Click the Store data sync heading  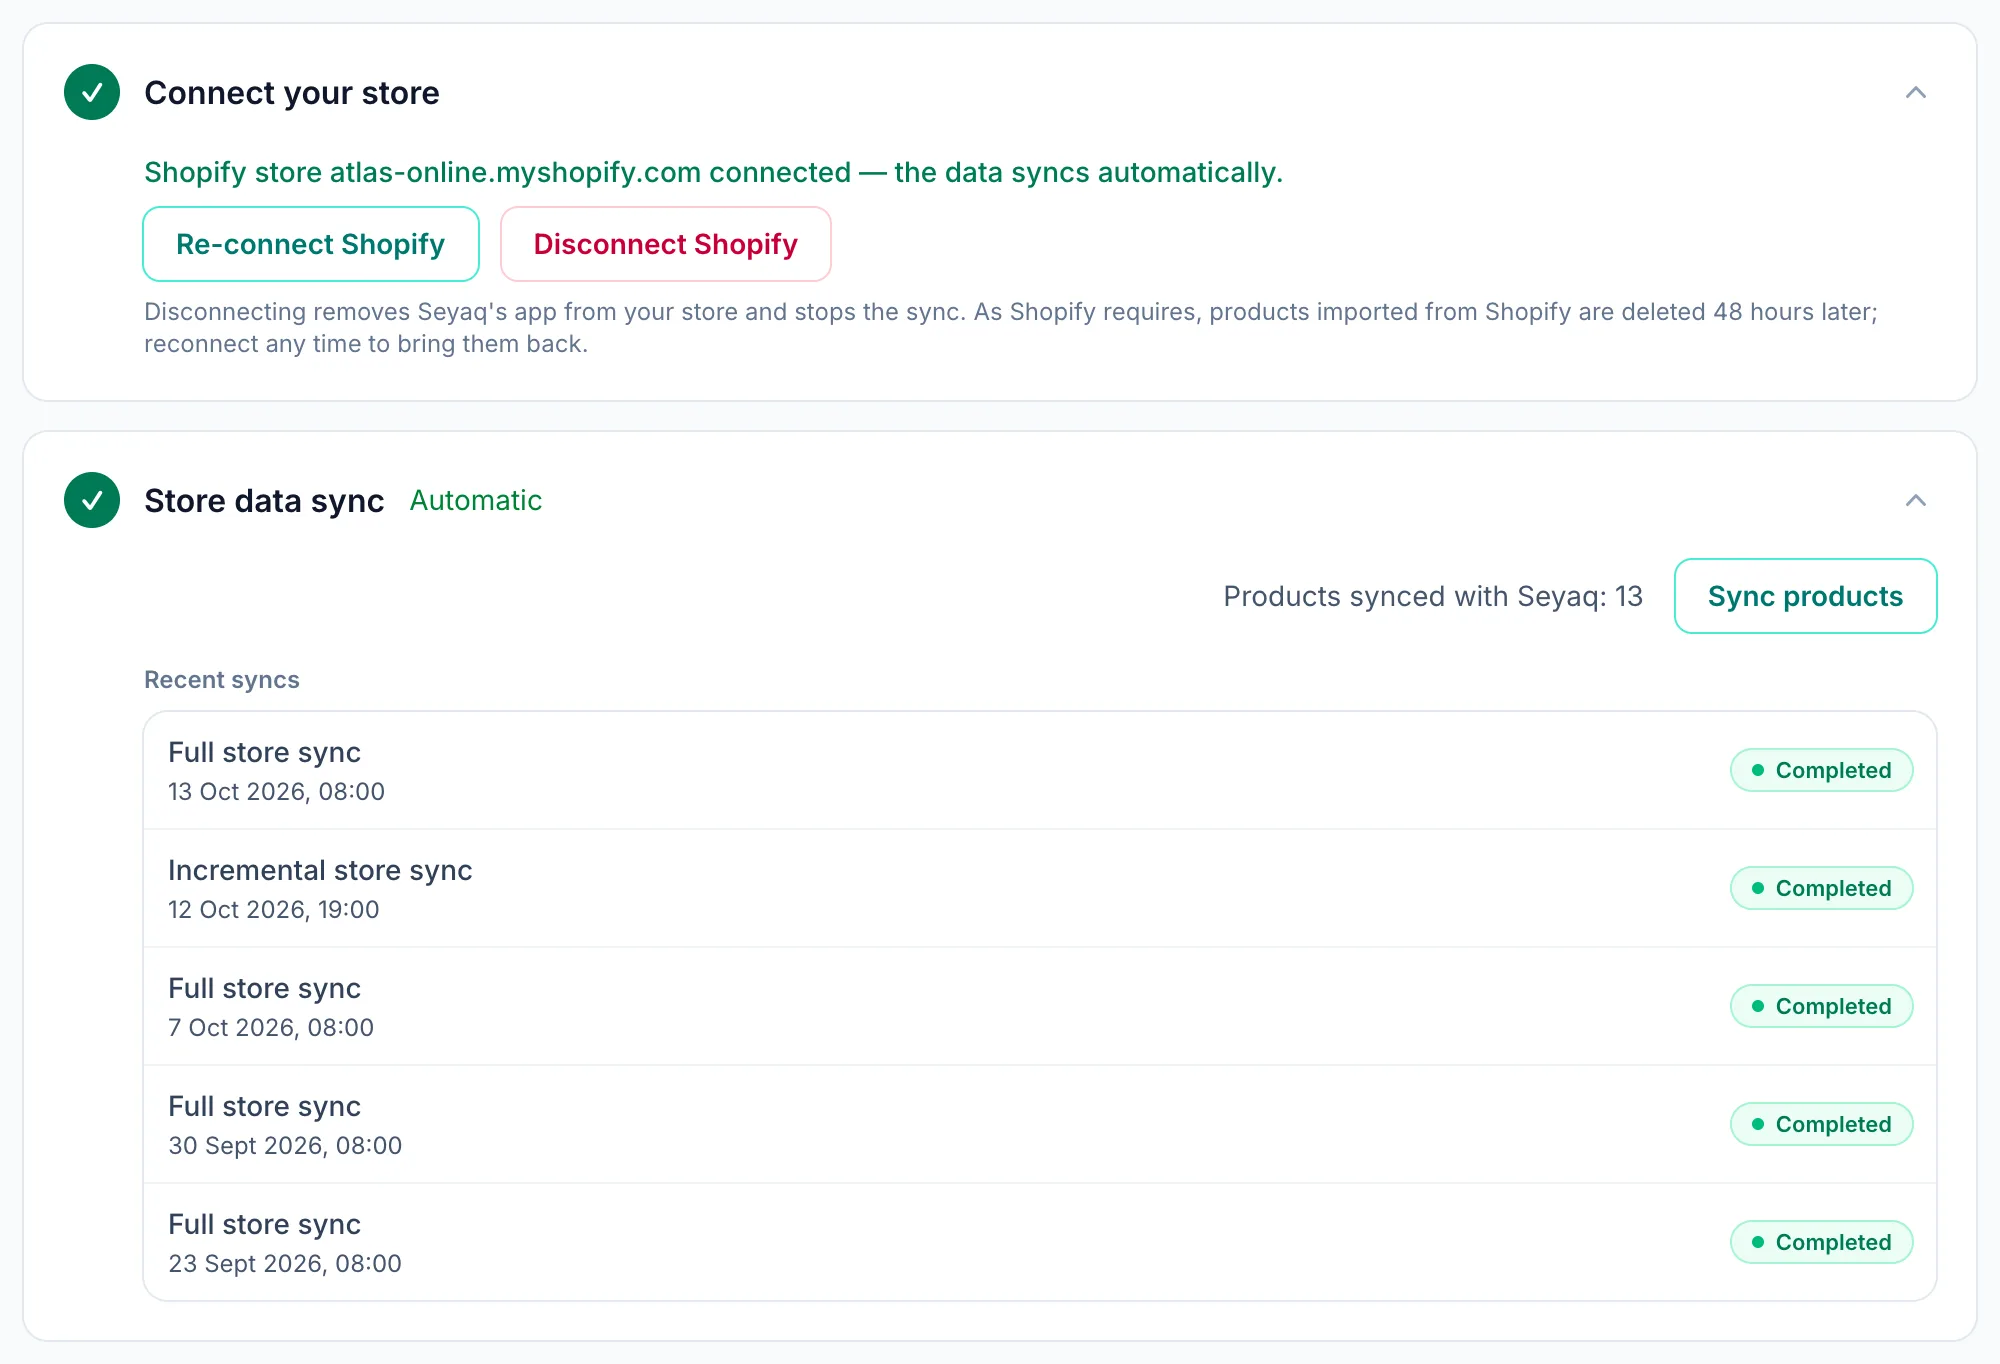264,501
